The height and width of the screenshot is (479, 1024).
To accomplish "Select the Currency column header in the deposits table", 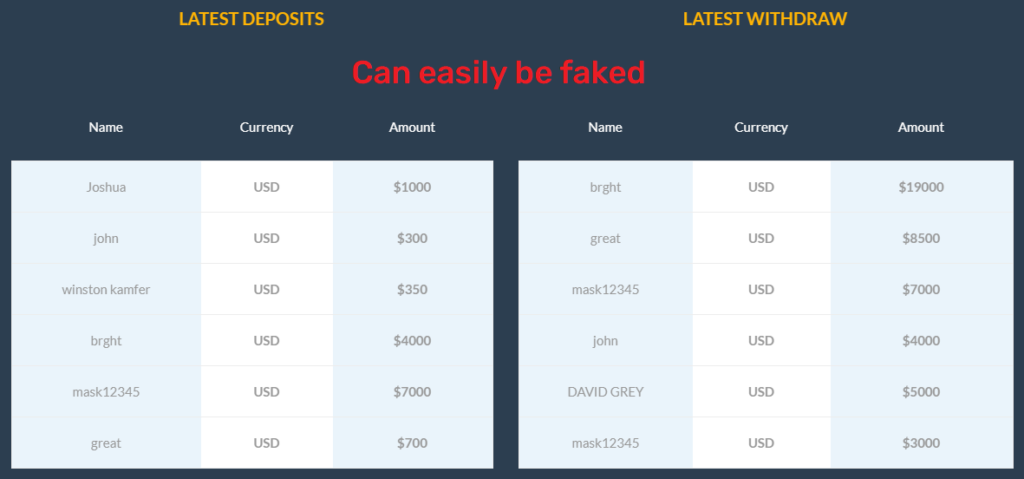I will pyautogui.click(x=266, y=127).
